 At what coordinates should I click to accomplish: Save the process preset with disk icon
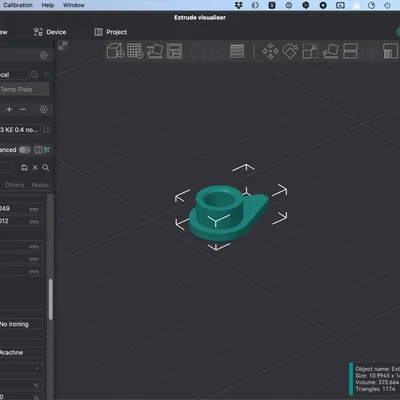click(24, 168)
